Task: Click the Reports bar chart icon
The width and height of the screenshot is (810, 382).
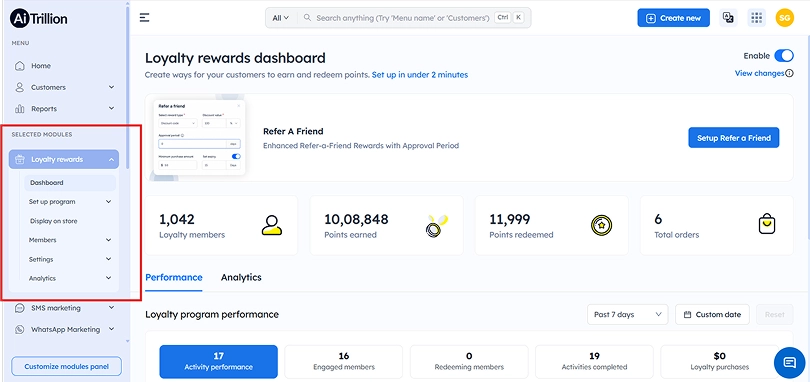Action: (20, 109)
